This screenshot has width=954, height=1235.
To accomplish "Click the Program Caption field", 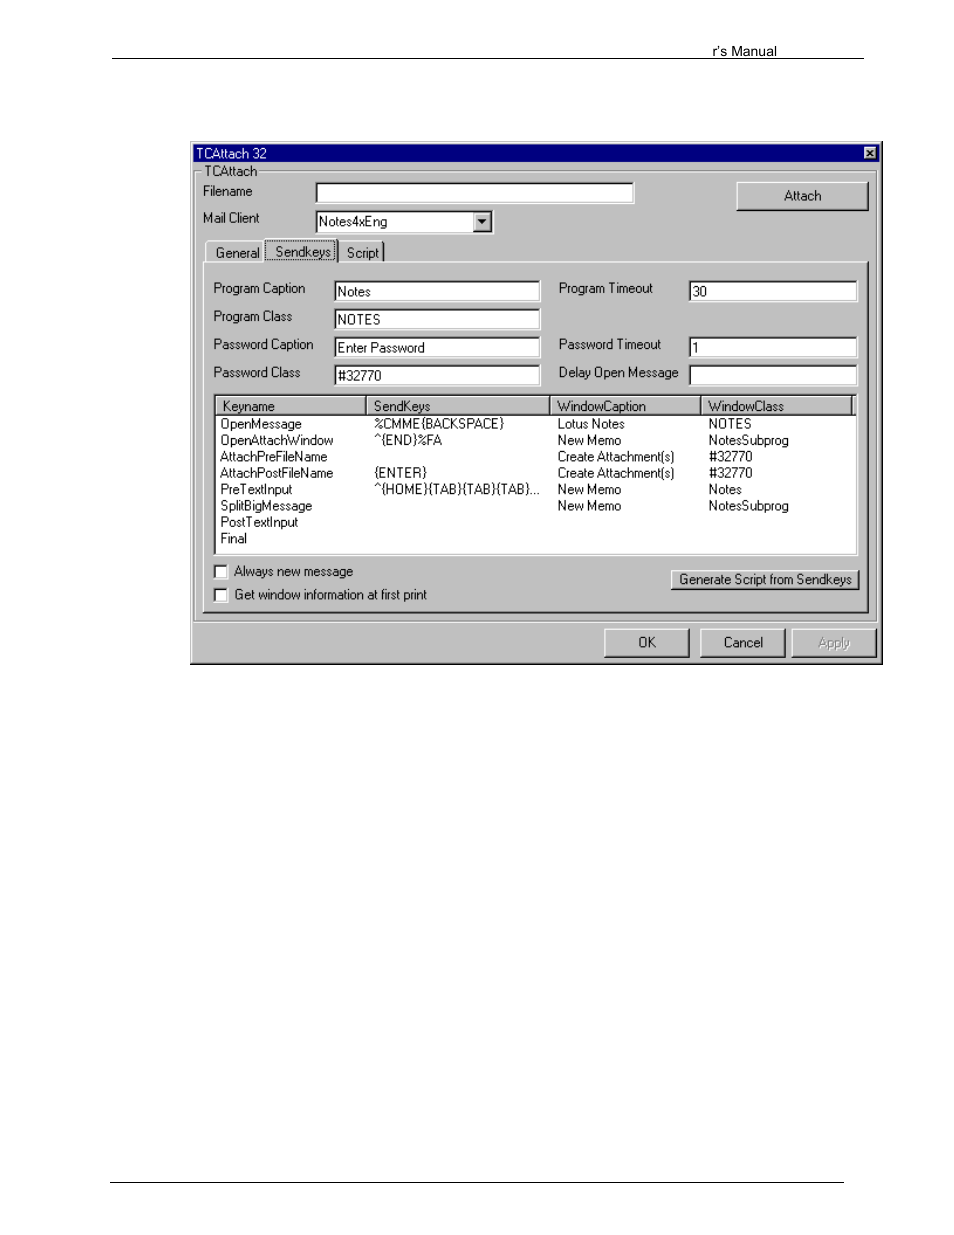I will (x=436, y=291).
